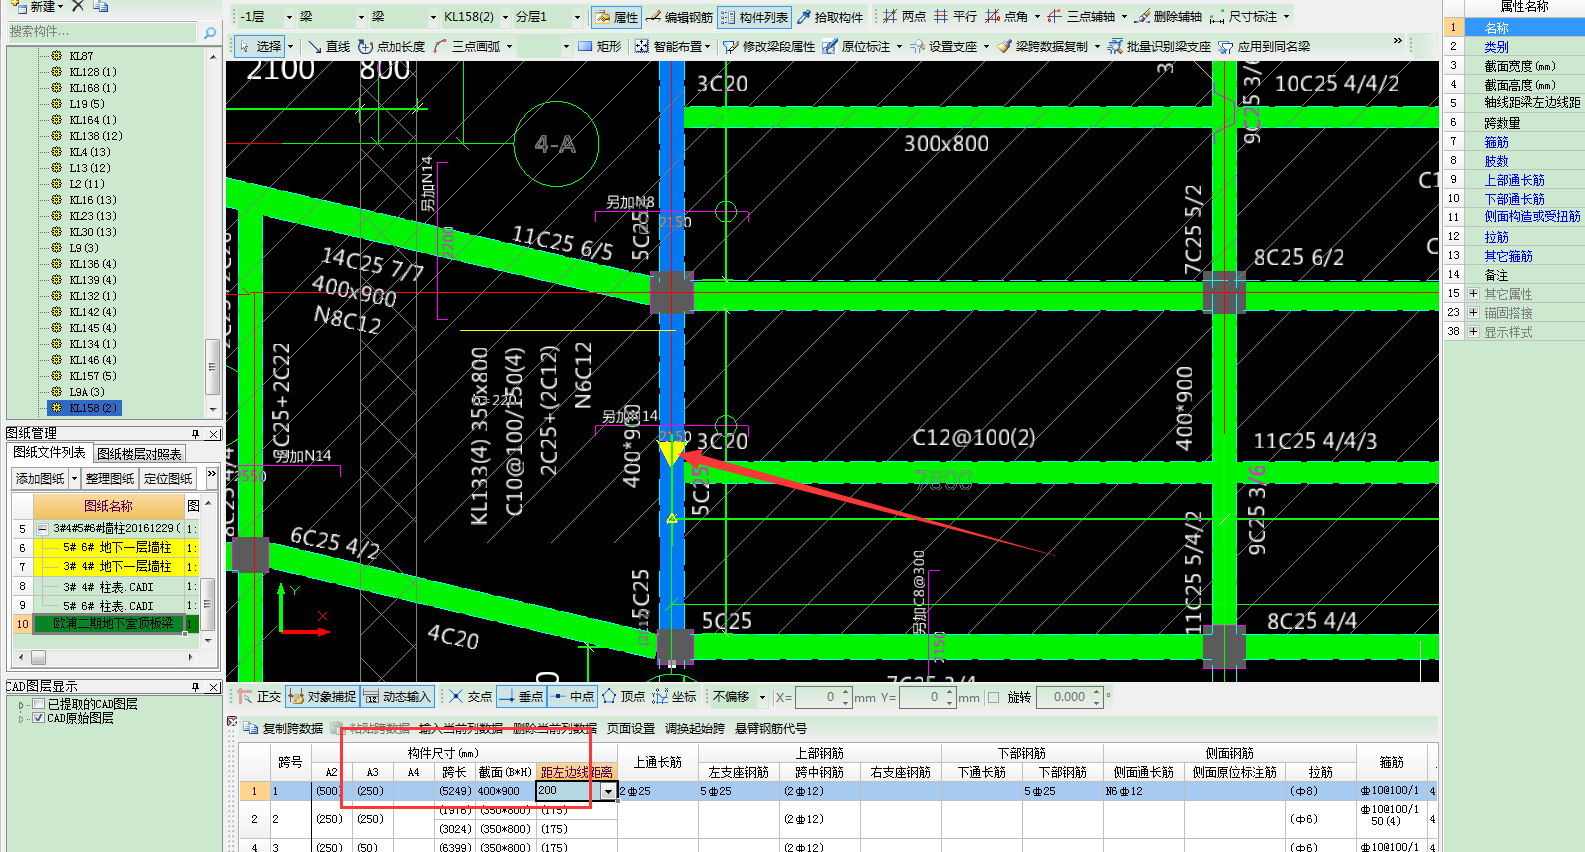Activate 拾取构件 pick component tool
The height and width of the screenshot is (852, 1585).
point(830,17)
